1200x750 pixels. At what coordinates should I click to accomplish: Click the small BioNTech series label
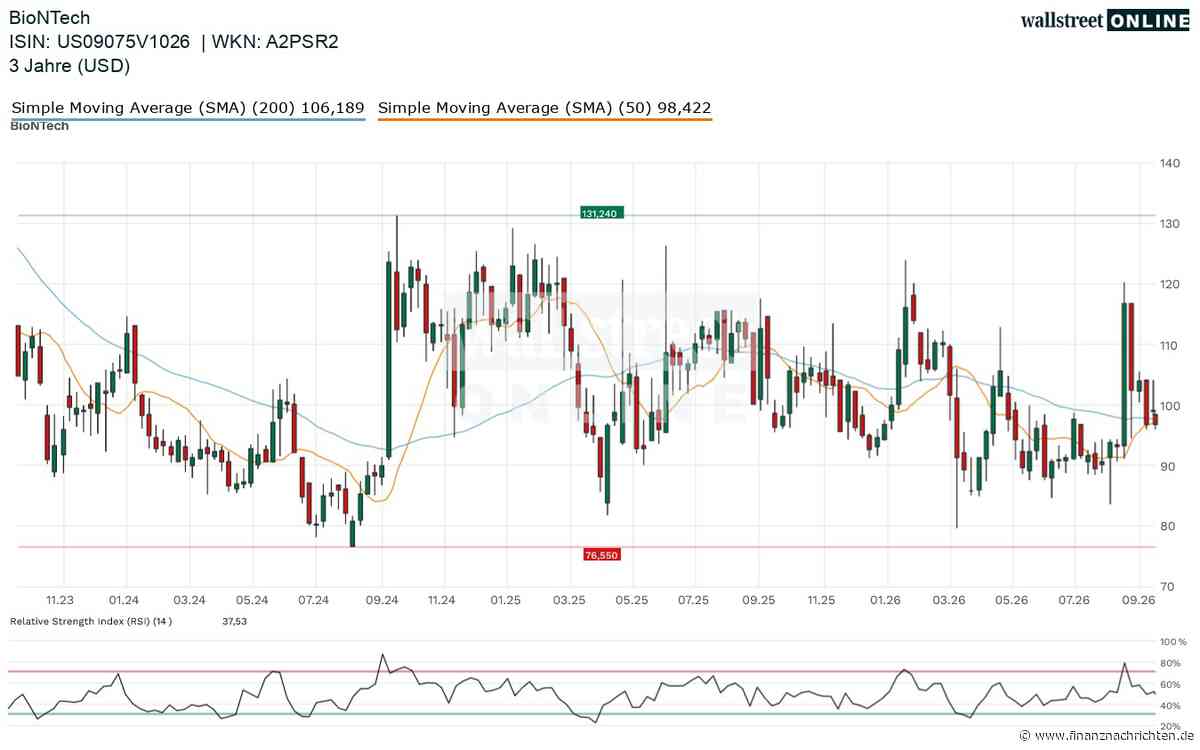click(39, 126)
